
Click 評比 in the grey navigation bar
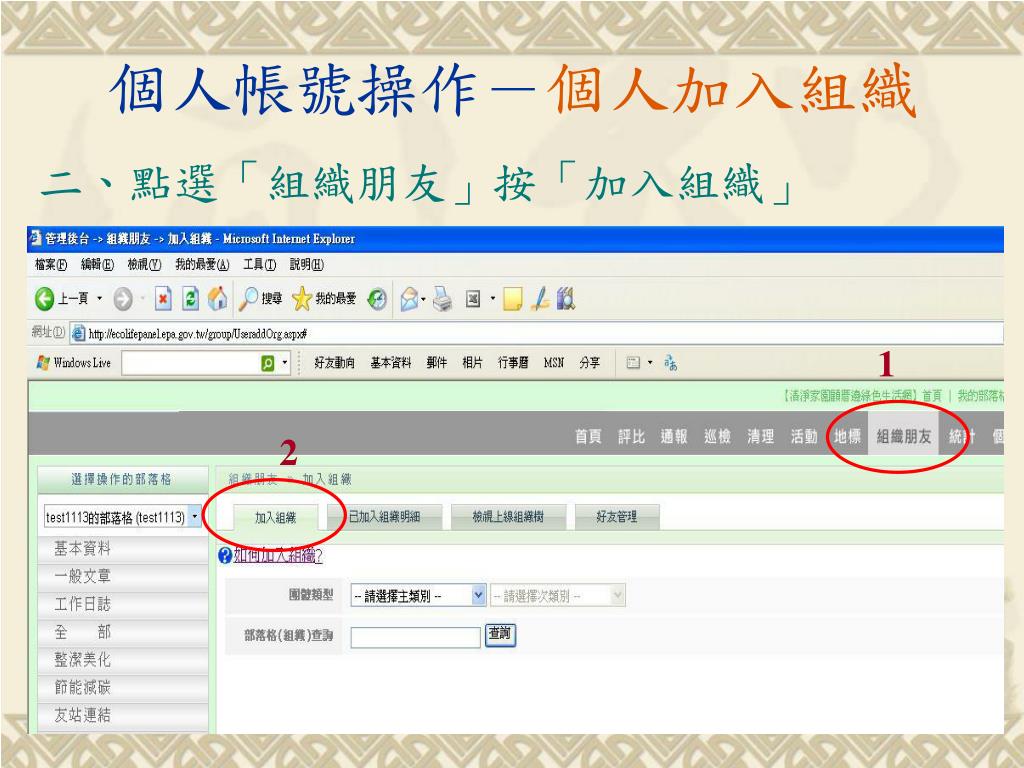coord(632,436)
